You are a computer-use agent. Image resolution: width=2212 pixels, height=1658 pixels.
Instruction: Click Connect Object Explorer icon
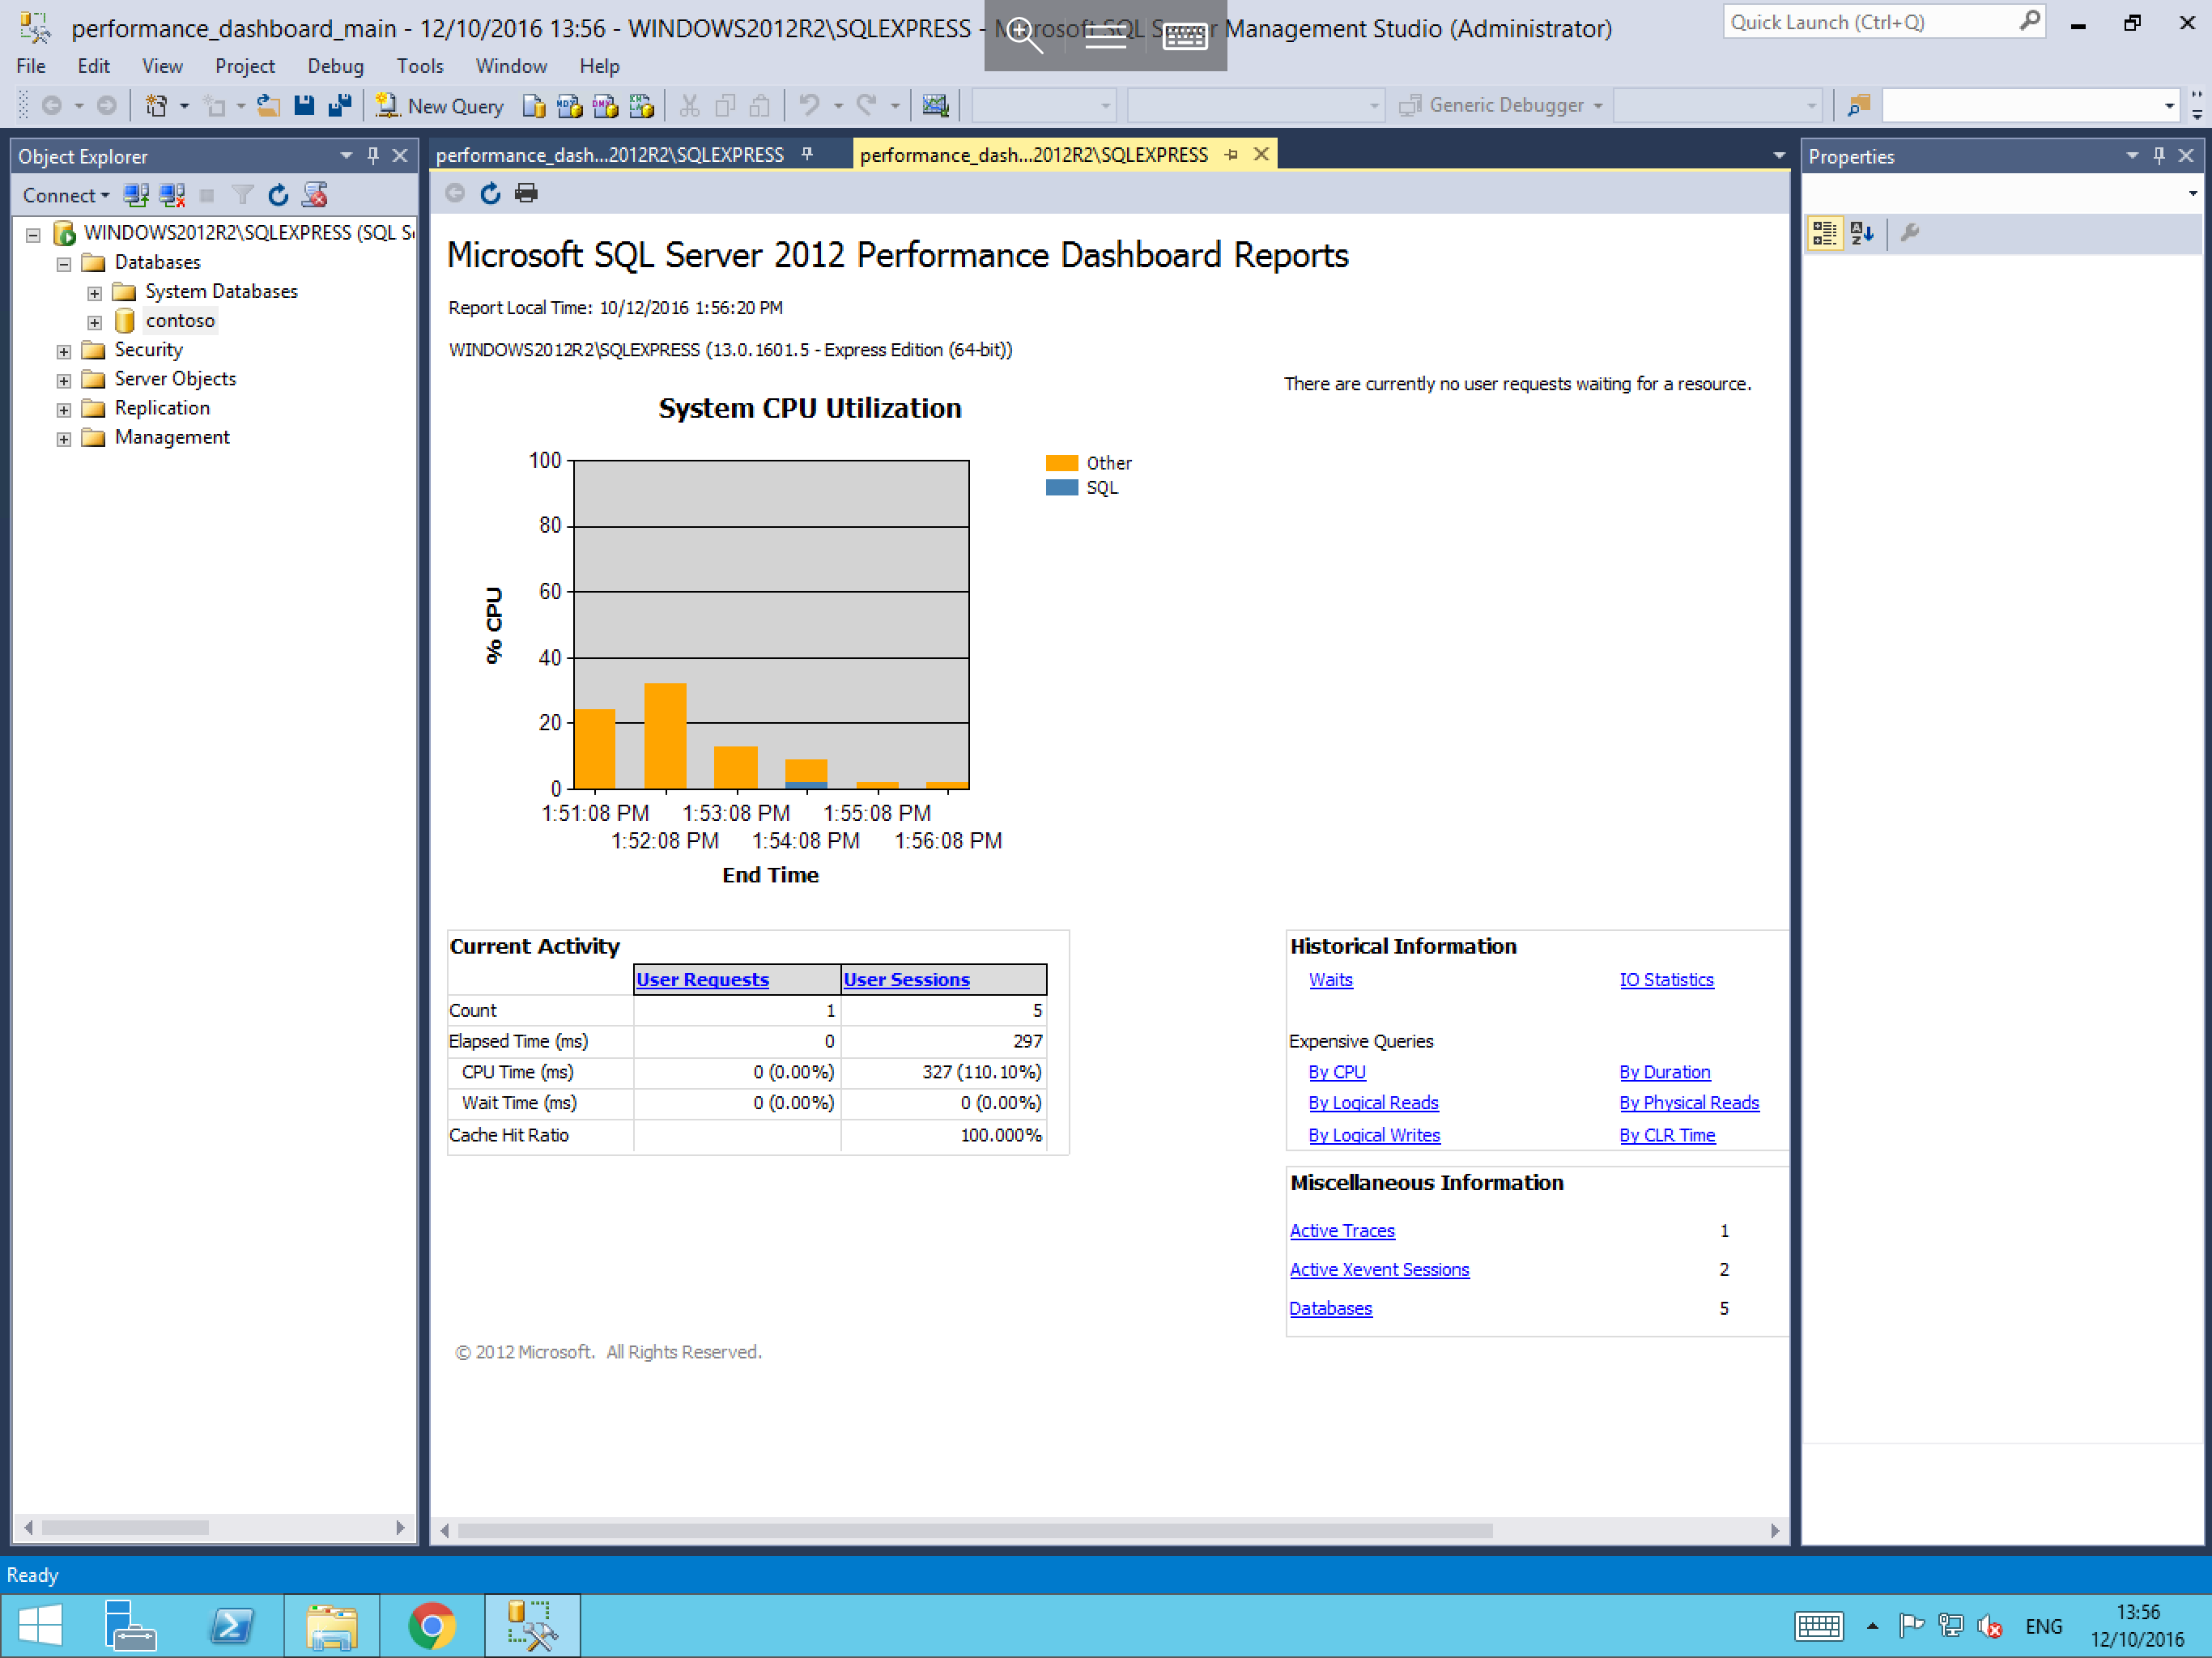[136, 195]
